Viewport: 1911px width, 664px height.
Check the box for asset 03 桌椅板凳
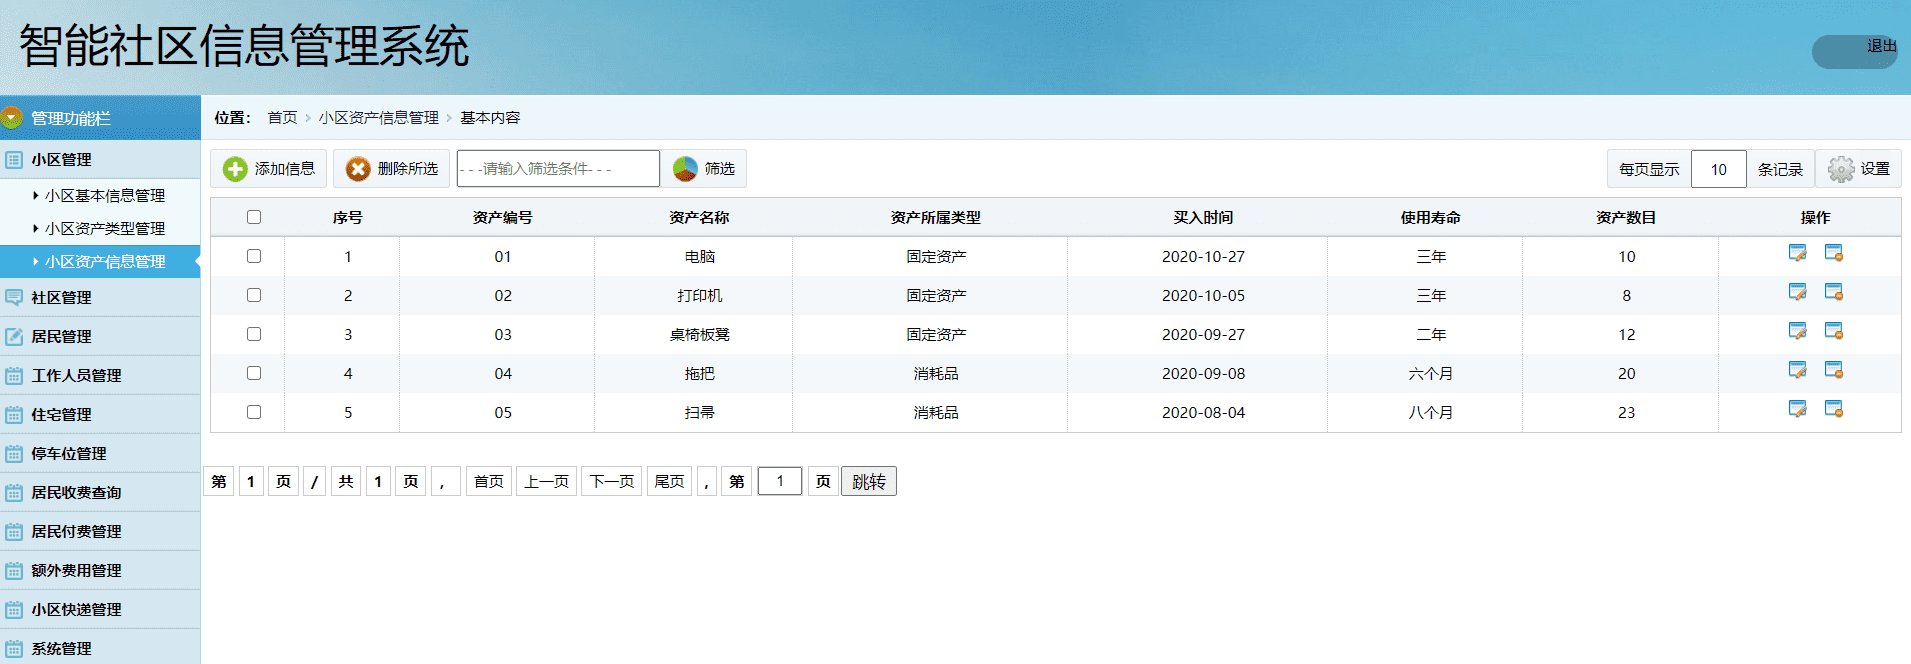click(254, 334)
